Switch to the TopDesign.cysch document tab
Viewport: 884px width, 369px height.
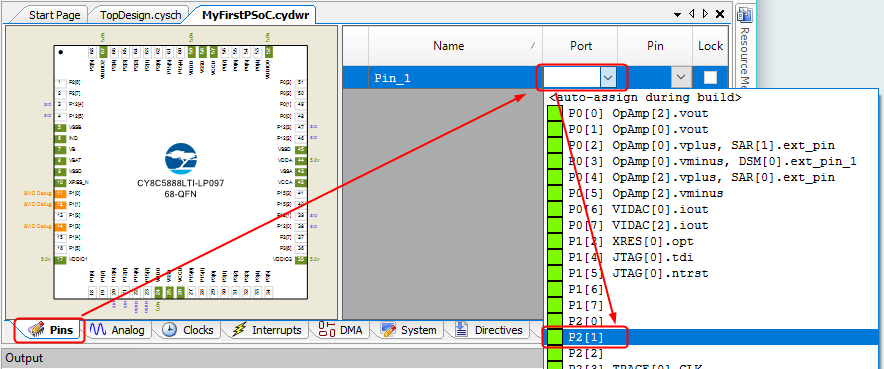pos(141,15)
